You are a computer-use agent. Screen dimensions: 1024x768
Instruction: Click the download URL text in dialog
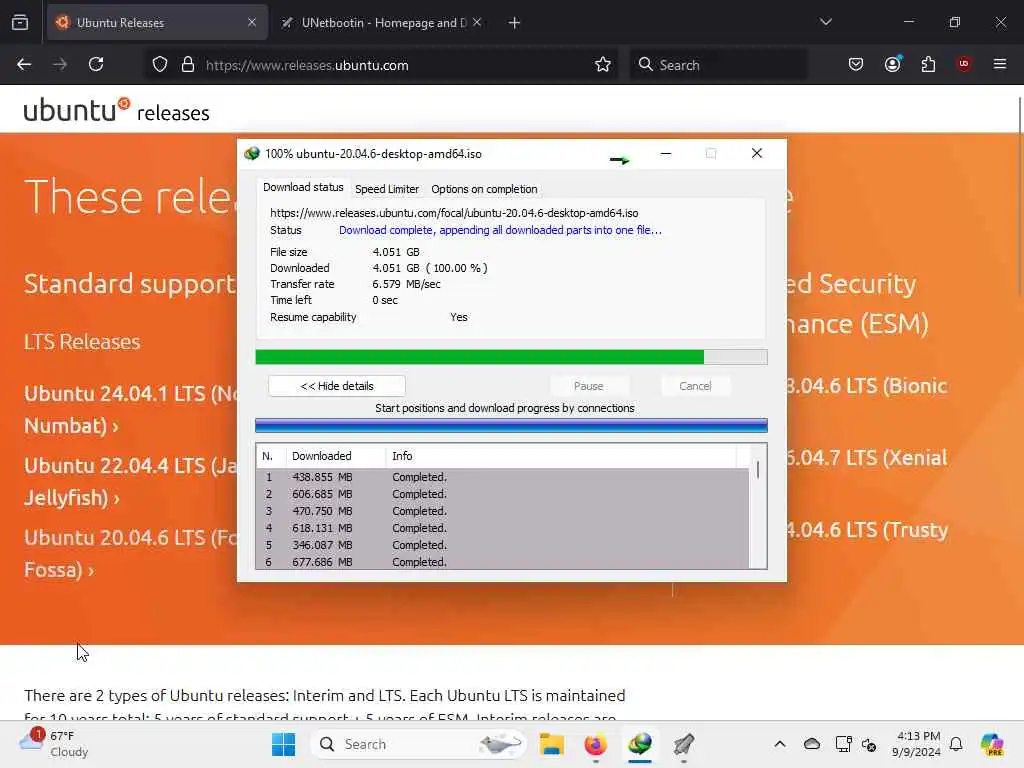pos(454,213)
